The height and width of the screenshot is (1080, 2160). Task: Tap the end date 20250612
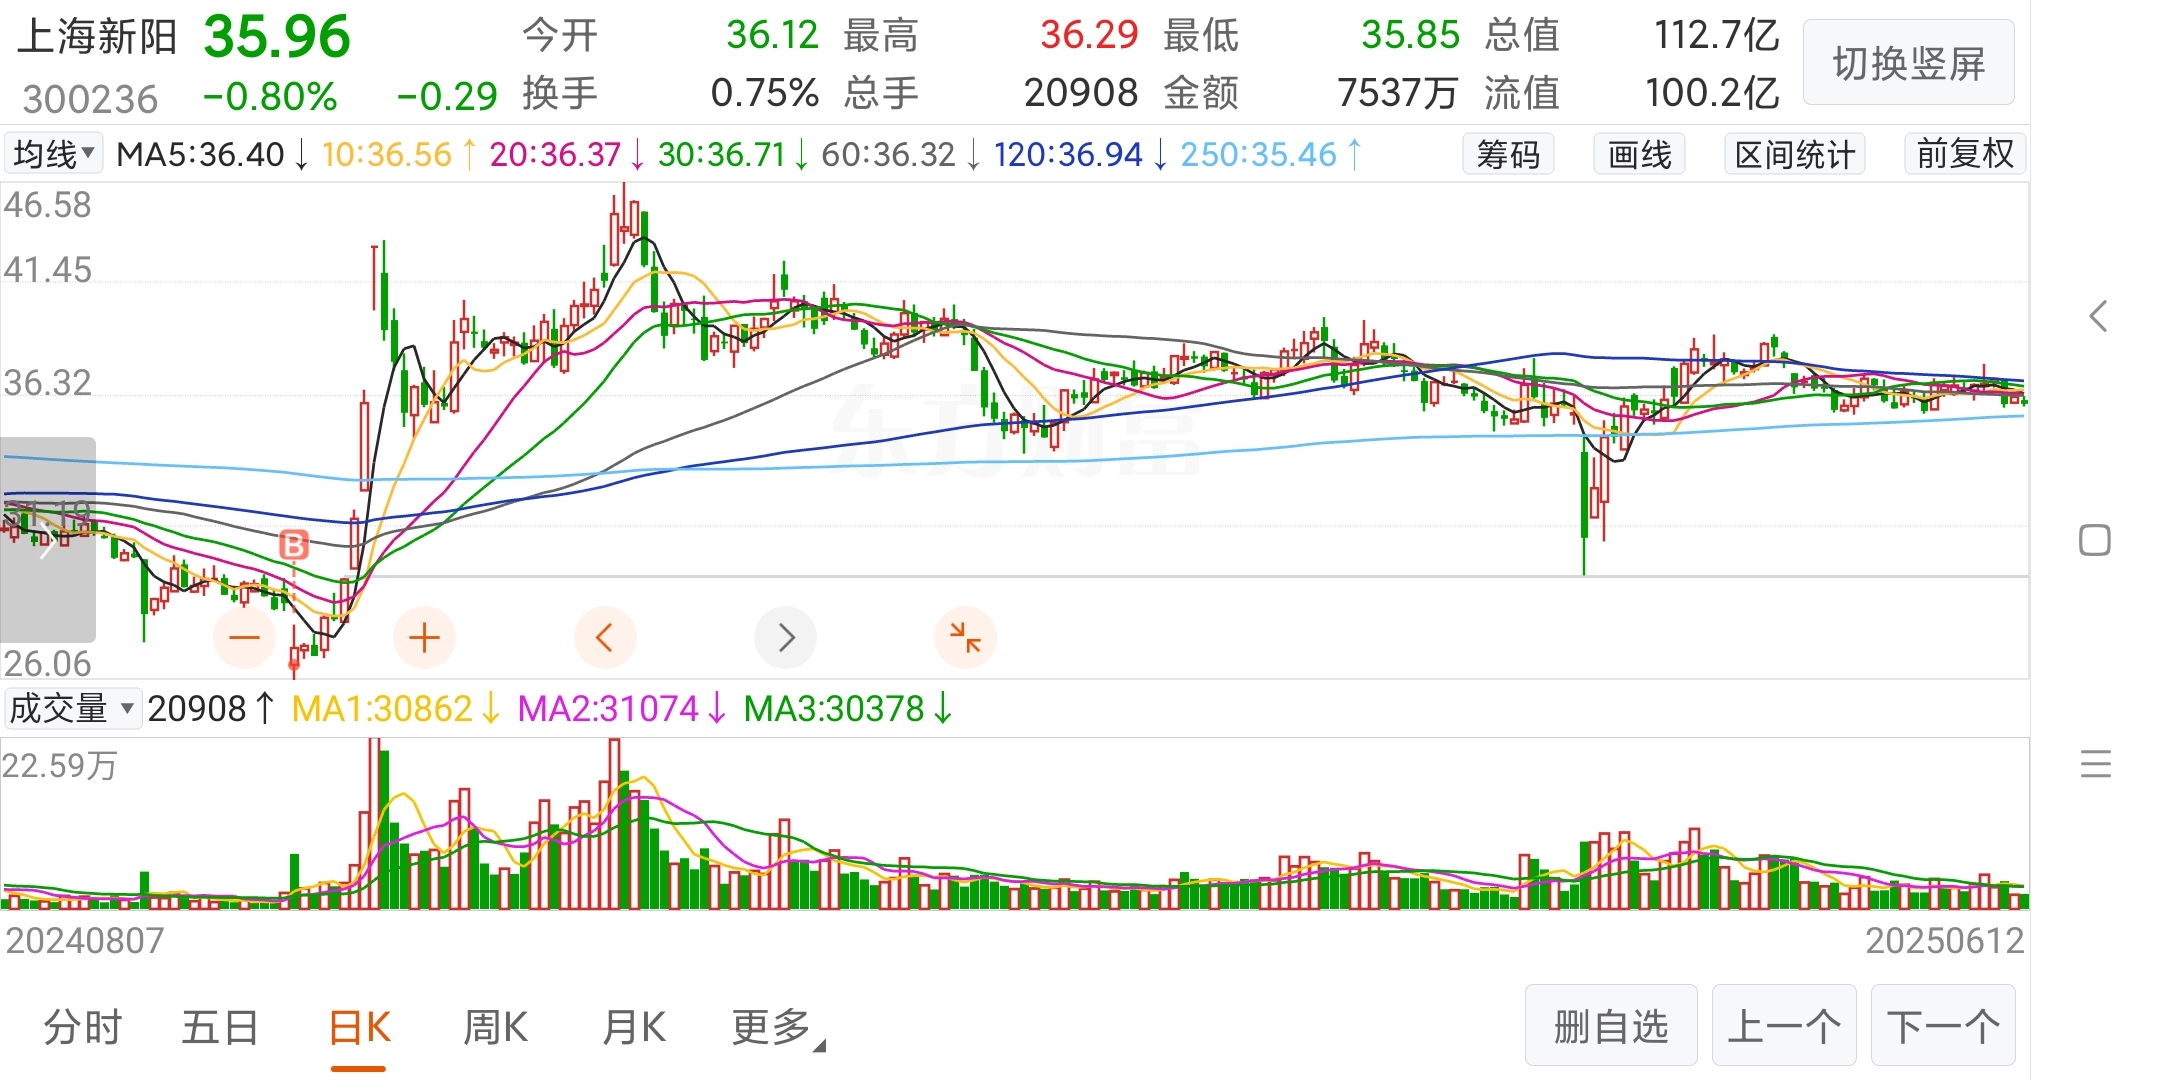coord(1945,940)
